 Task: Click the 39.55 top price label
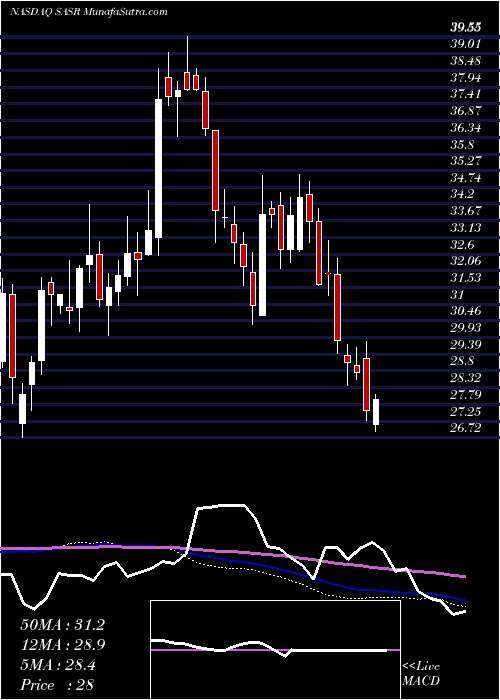coord(466,28)
